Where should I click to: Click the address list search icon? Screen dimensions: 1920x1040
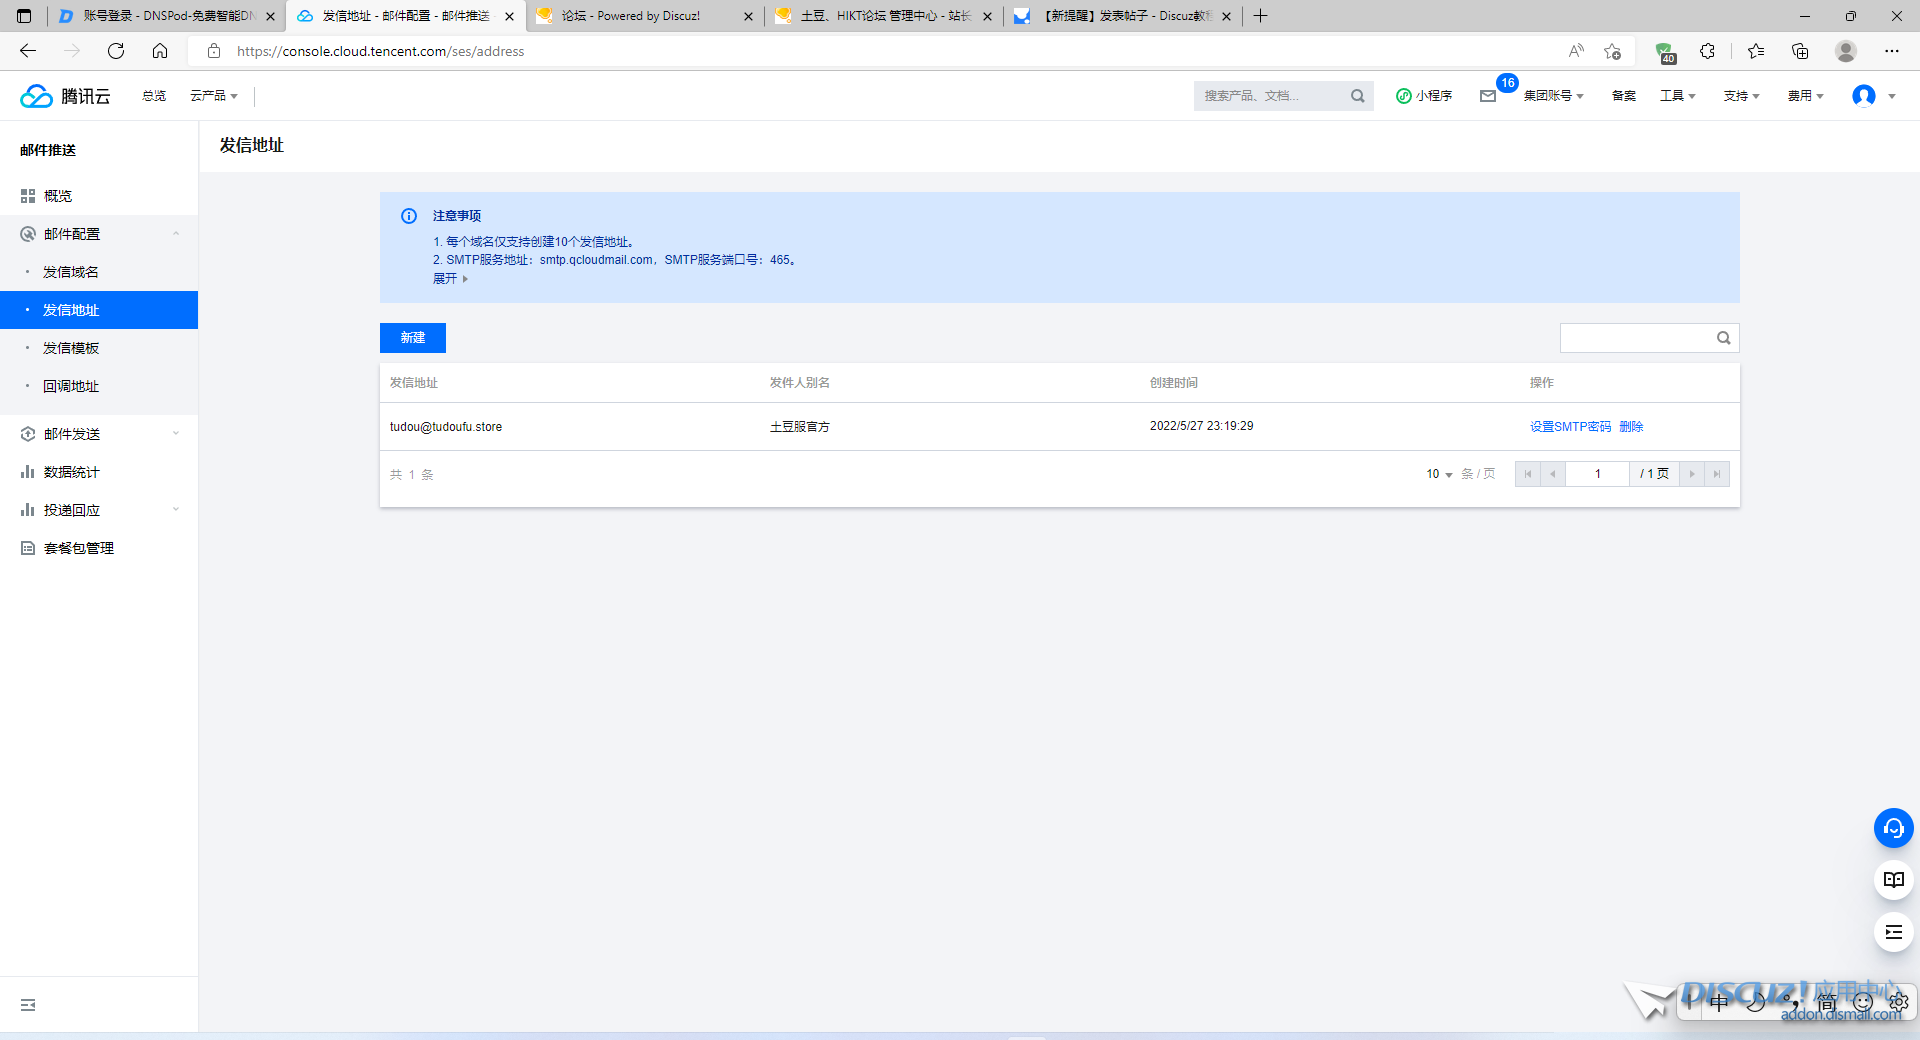(x=1724, y=338)
